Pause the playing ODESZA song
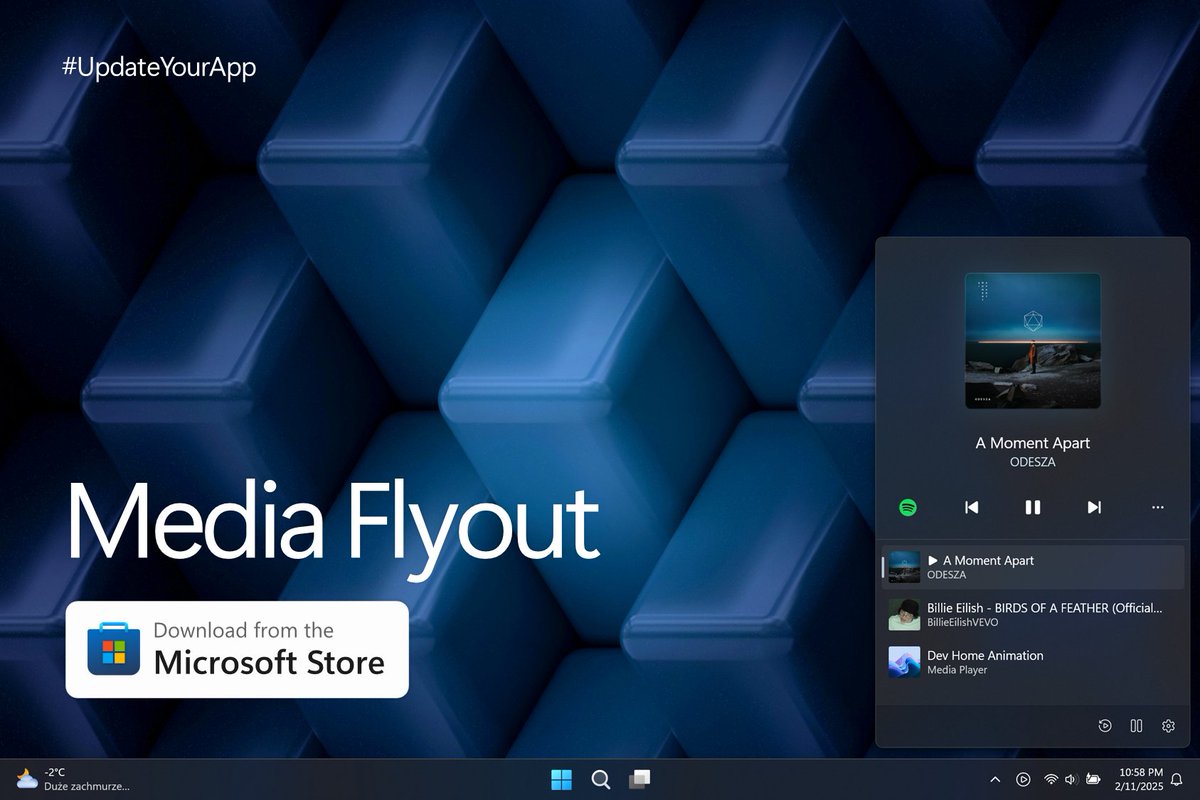Image resolution: width=1200 pixels, height=800 pixels. (x=1033, y=507)
